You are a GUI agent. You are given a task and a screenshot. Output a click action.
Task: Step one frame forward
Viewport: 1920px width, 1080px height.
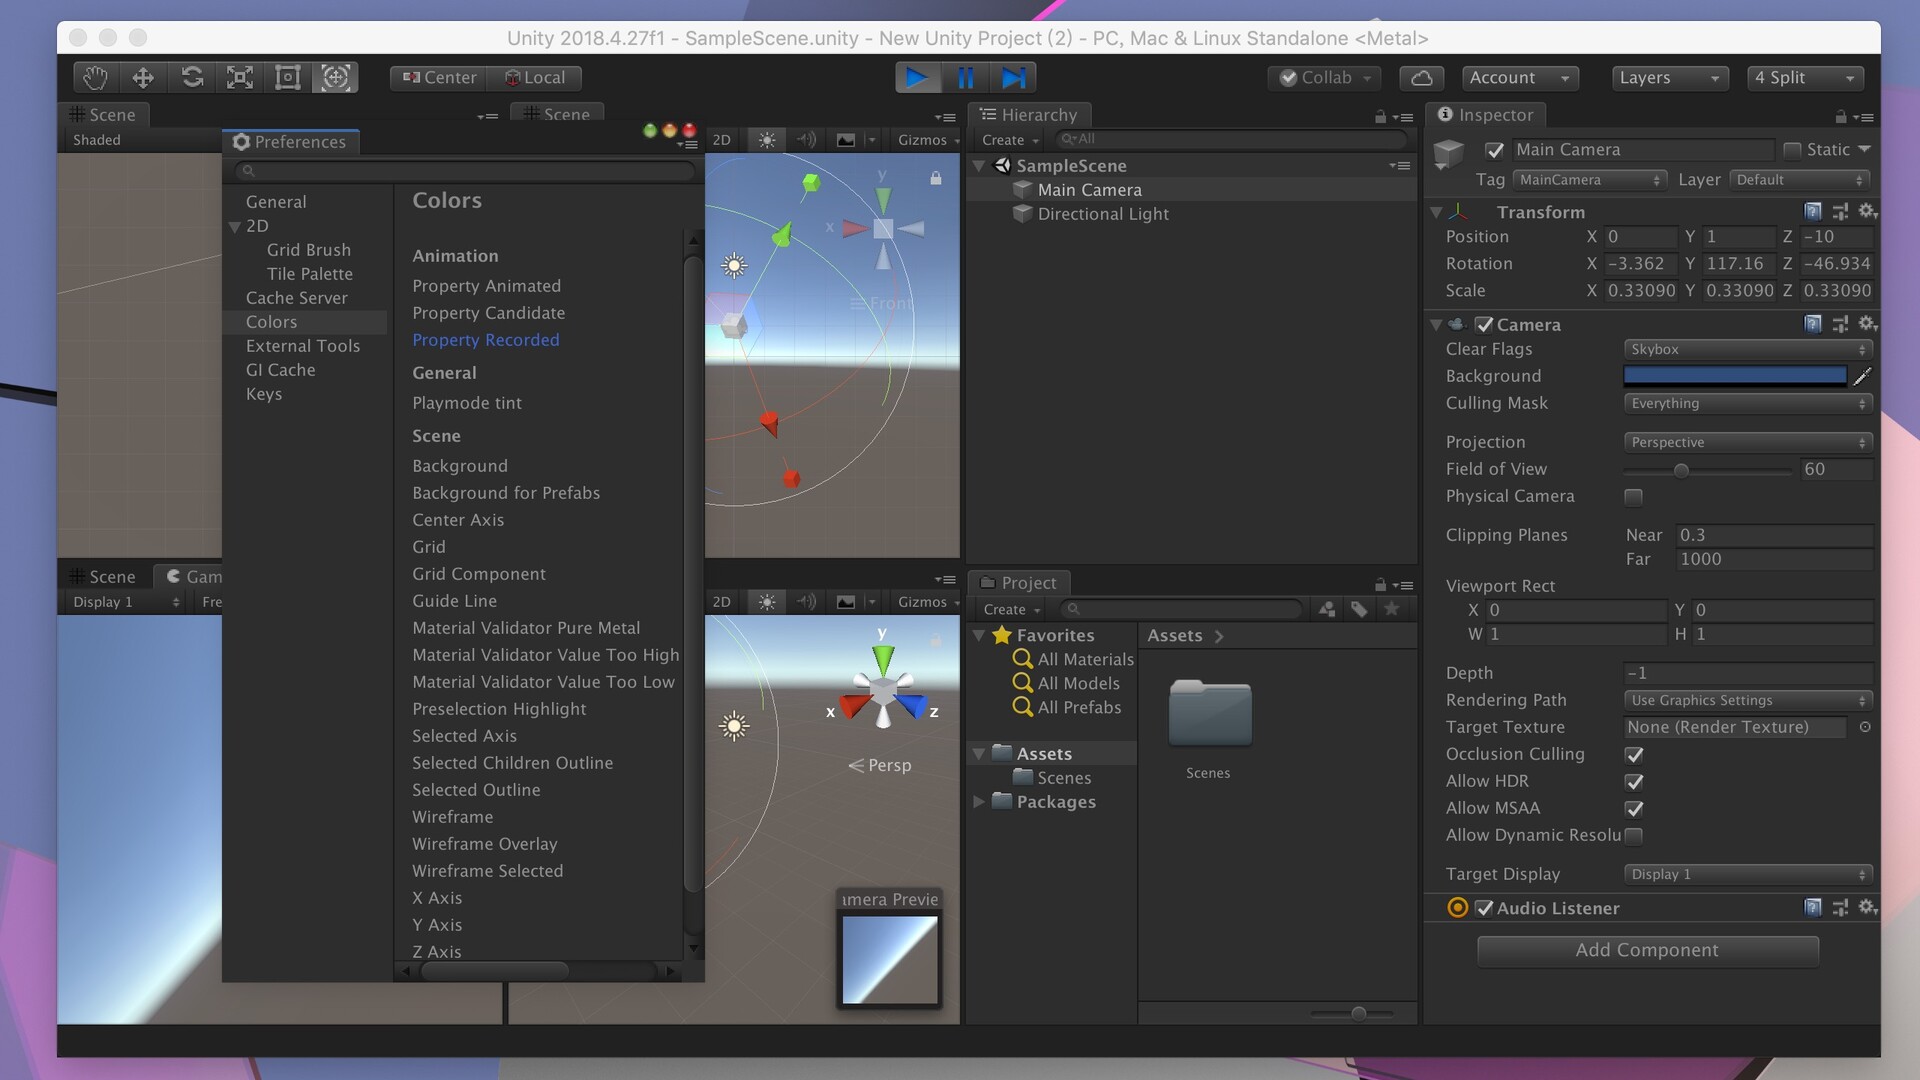click(x=1013, y=78)
